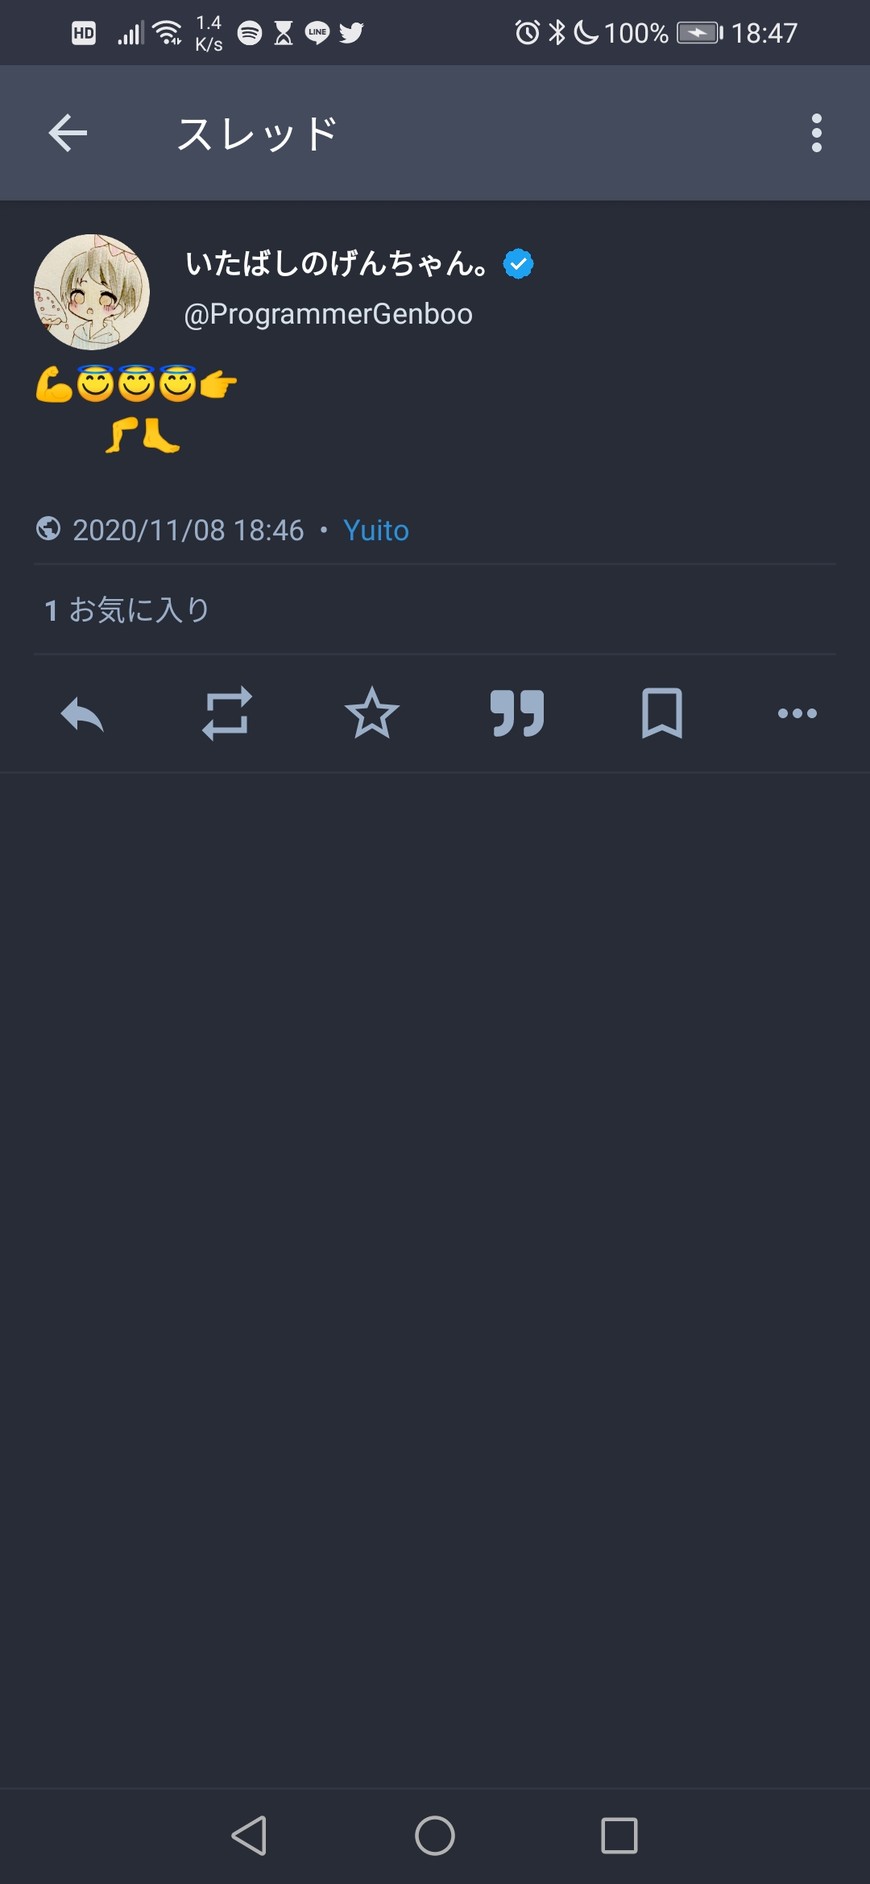Open the @ProgrammerGenboo handle
870x1884 pixels.
pyautogui.click(x=328, y=314)
